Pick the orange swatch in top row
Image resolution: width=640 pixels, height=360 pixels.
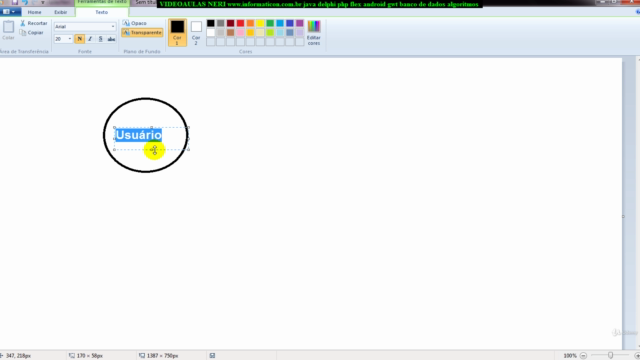click(250, 23)
